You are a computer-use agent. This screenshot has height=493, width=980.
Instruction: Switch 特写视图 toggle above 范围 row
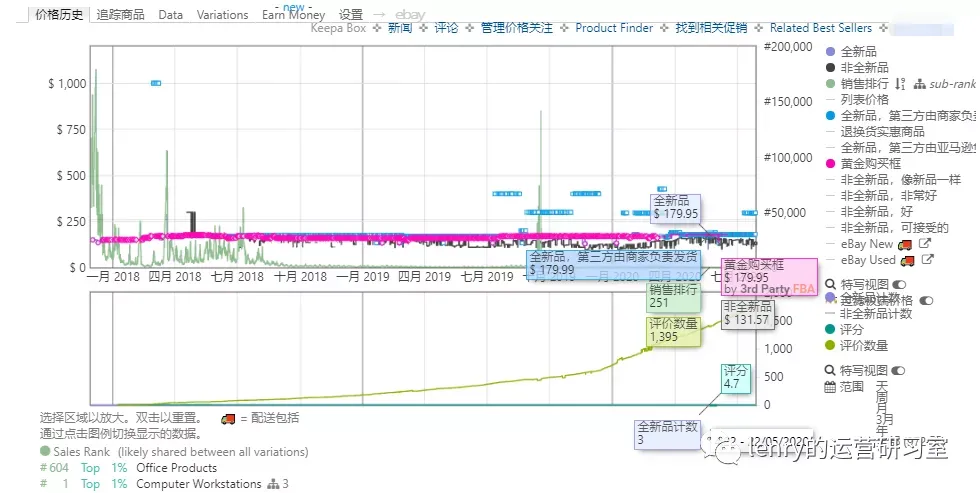point(898,371)
